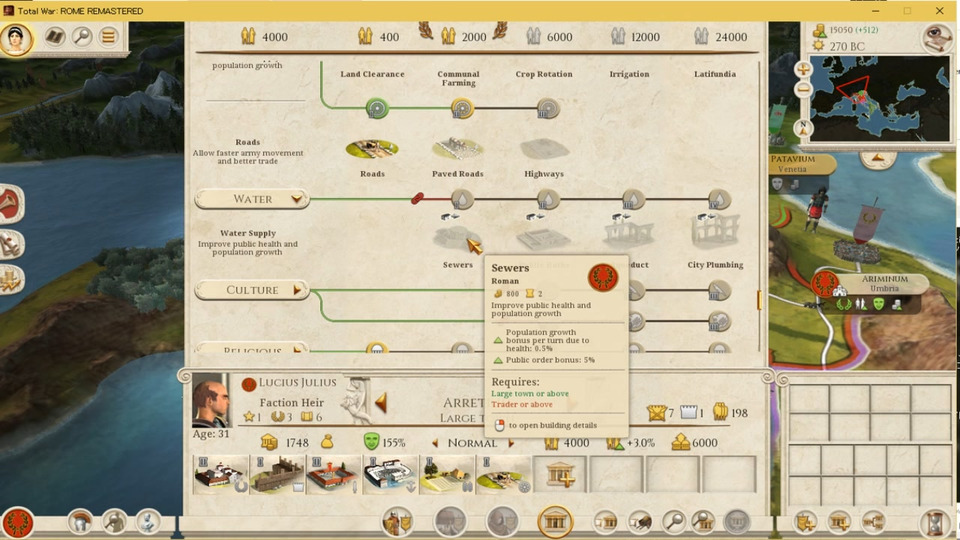The image size is (960, 540).
Task: Select the Communal Farming node
Action: pyautogui.click(x=462, y=108)
